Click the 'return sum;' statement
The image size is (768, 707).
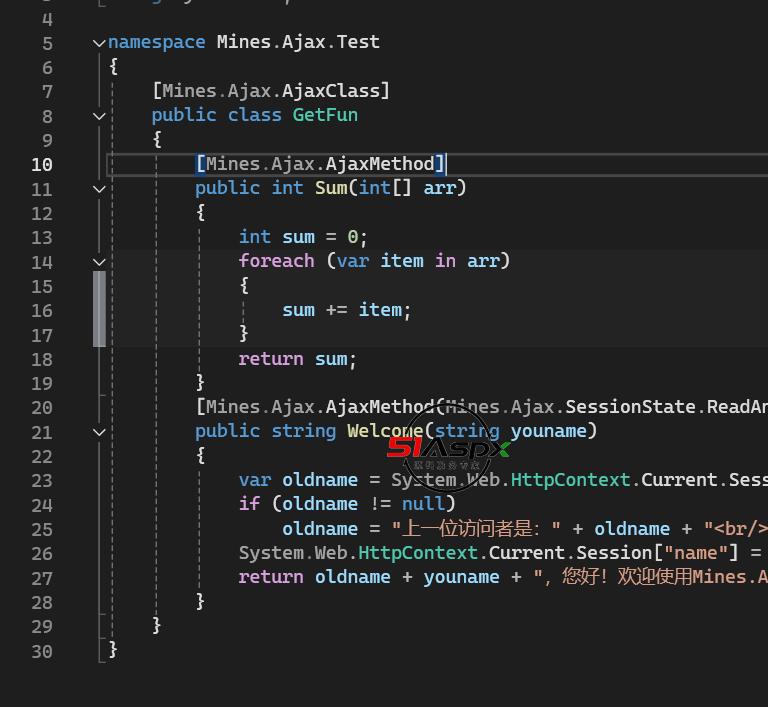(x=297, y=359)
